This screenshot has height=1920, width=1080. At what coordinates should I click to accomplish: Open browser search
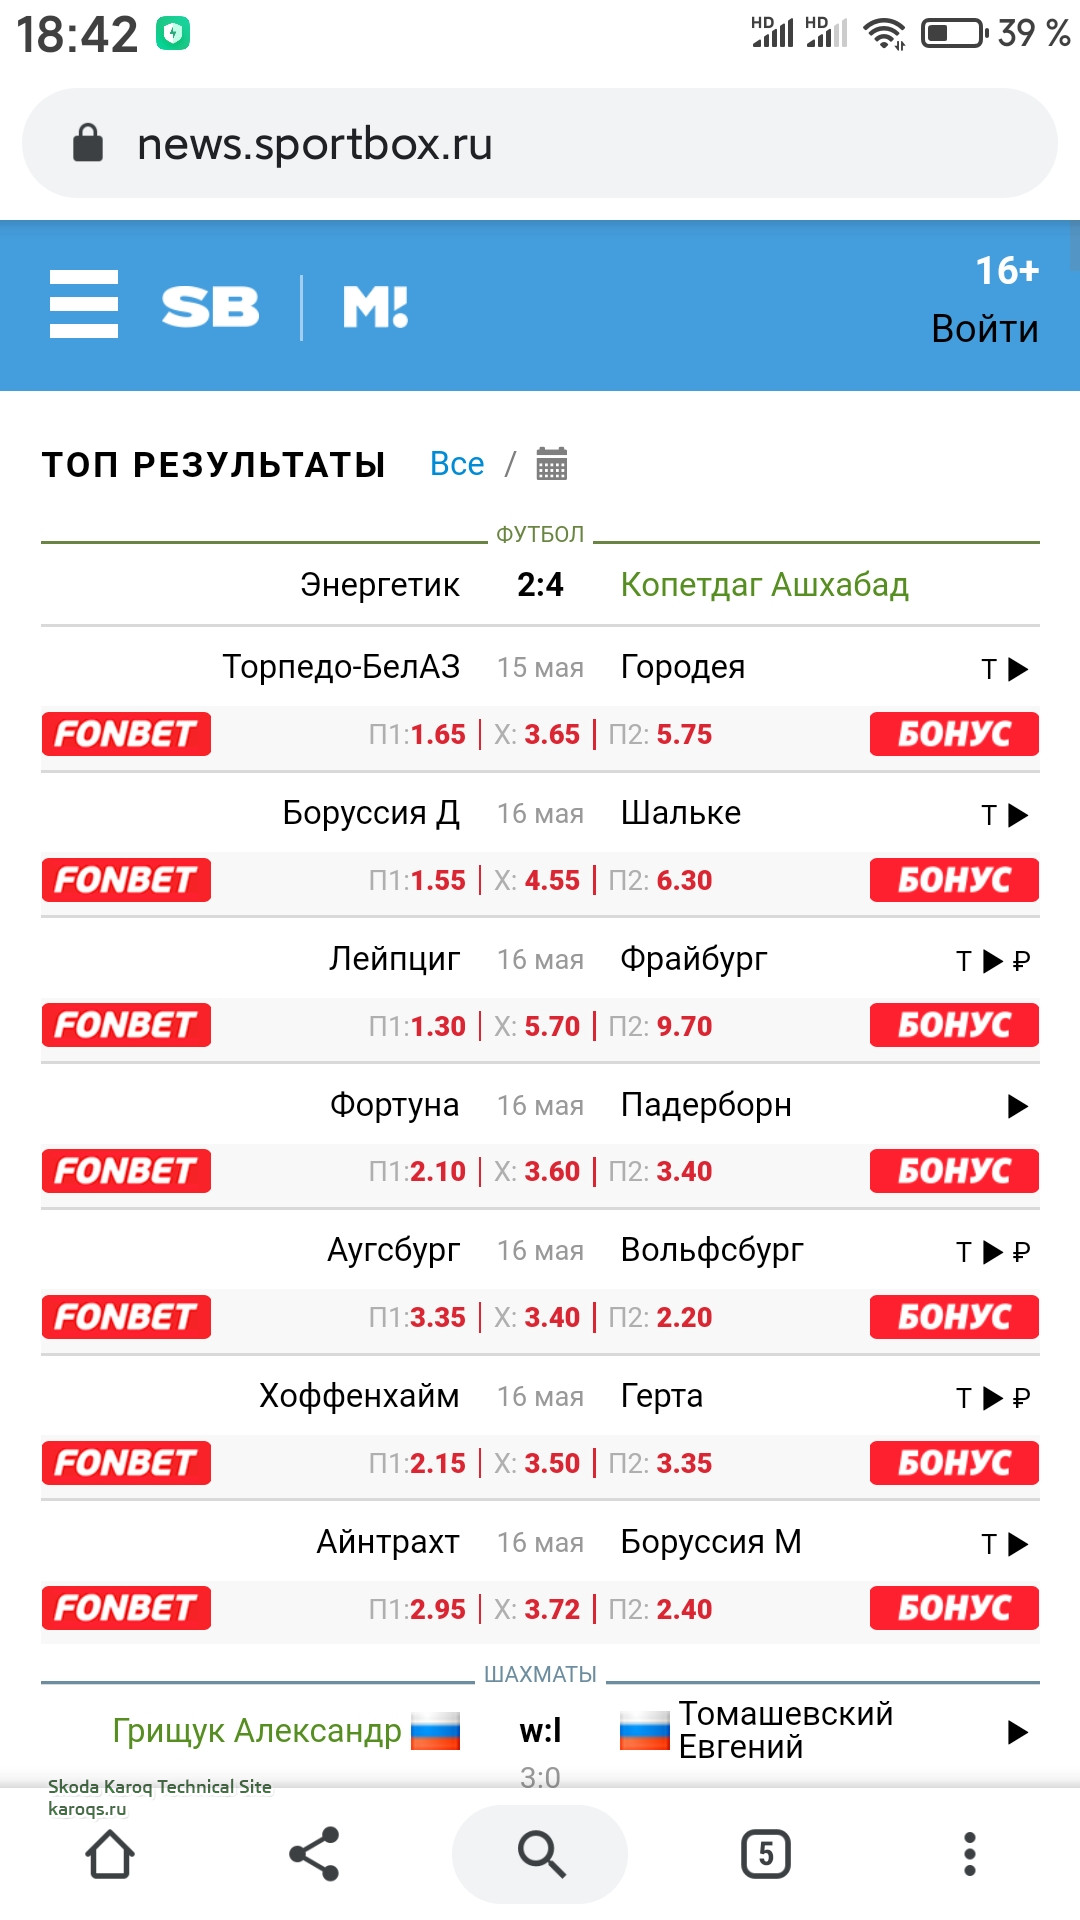point(540,1855)
